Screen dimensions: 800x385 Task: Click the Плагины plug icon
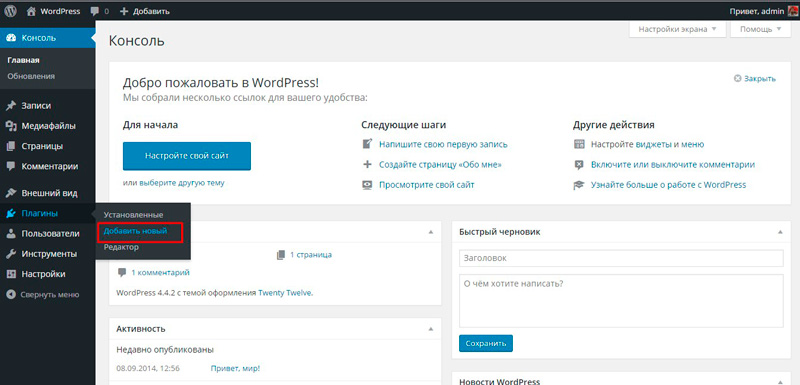pyautogui.click(x=11, y=214)
